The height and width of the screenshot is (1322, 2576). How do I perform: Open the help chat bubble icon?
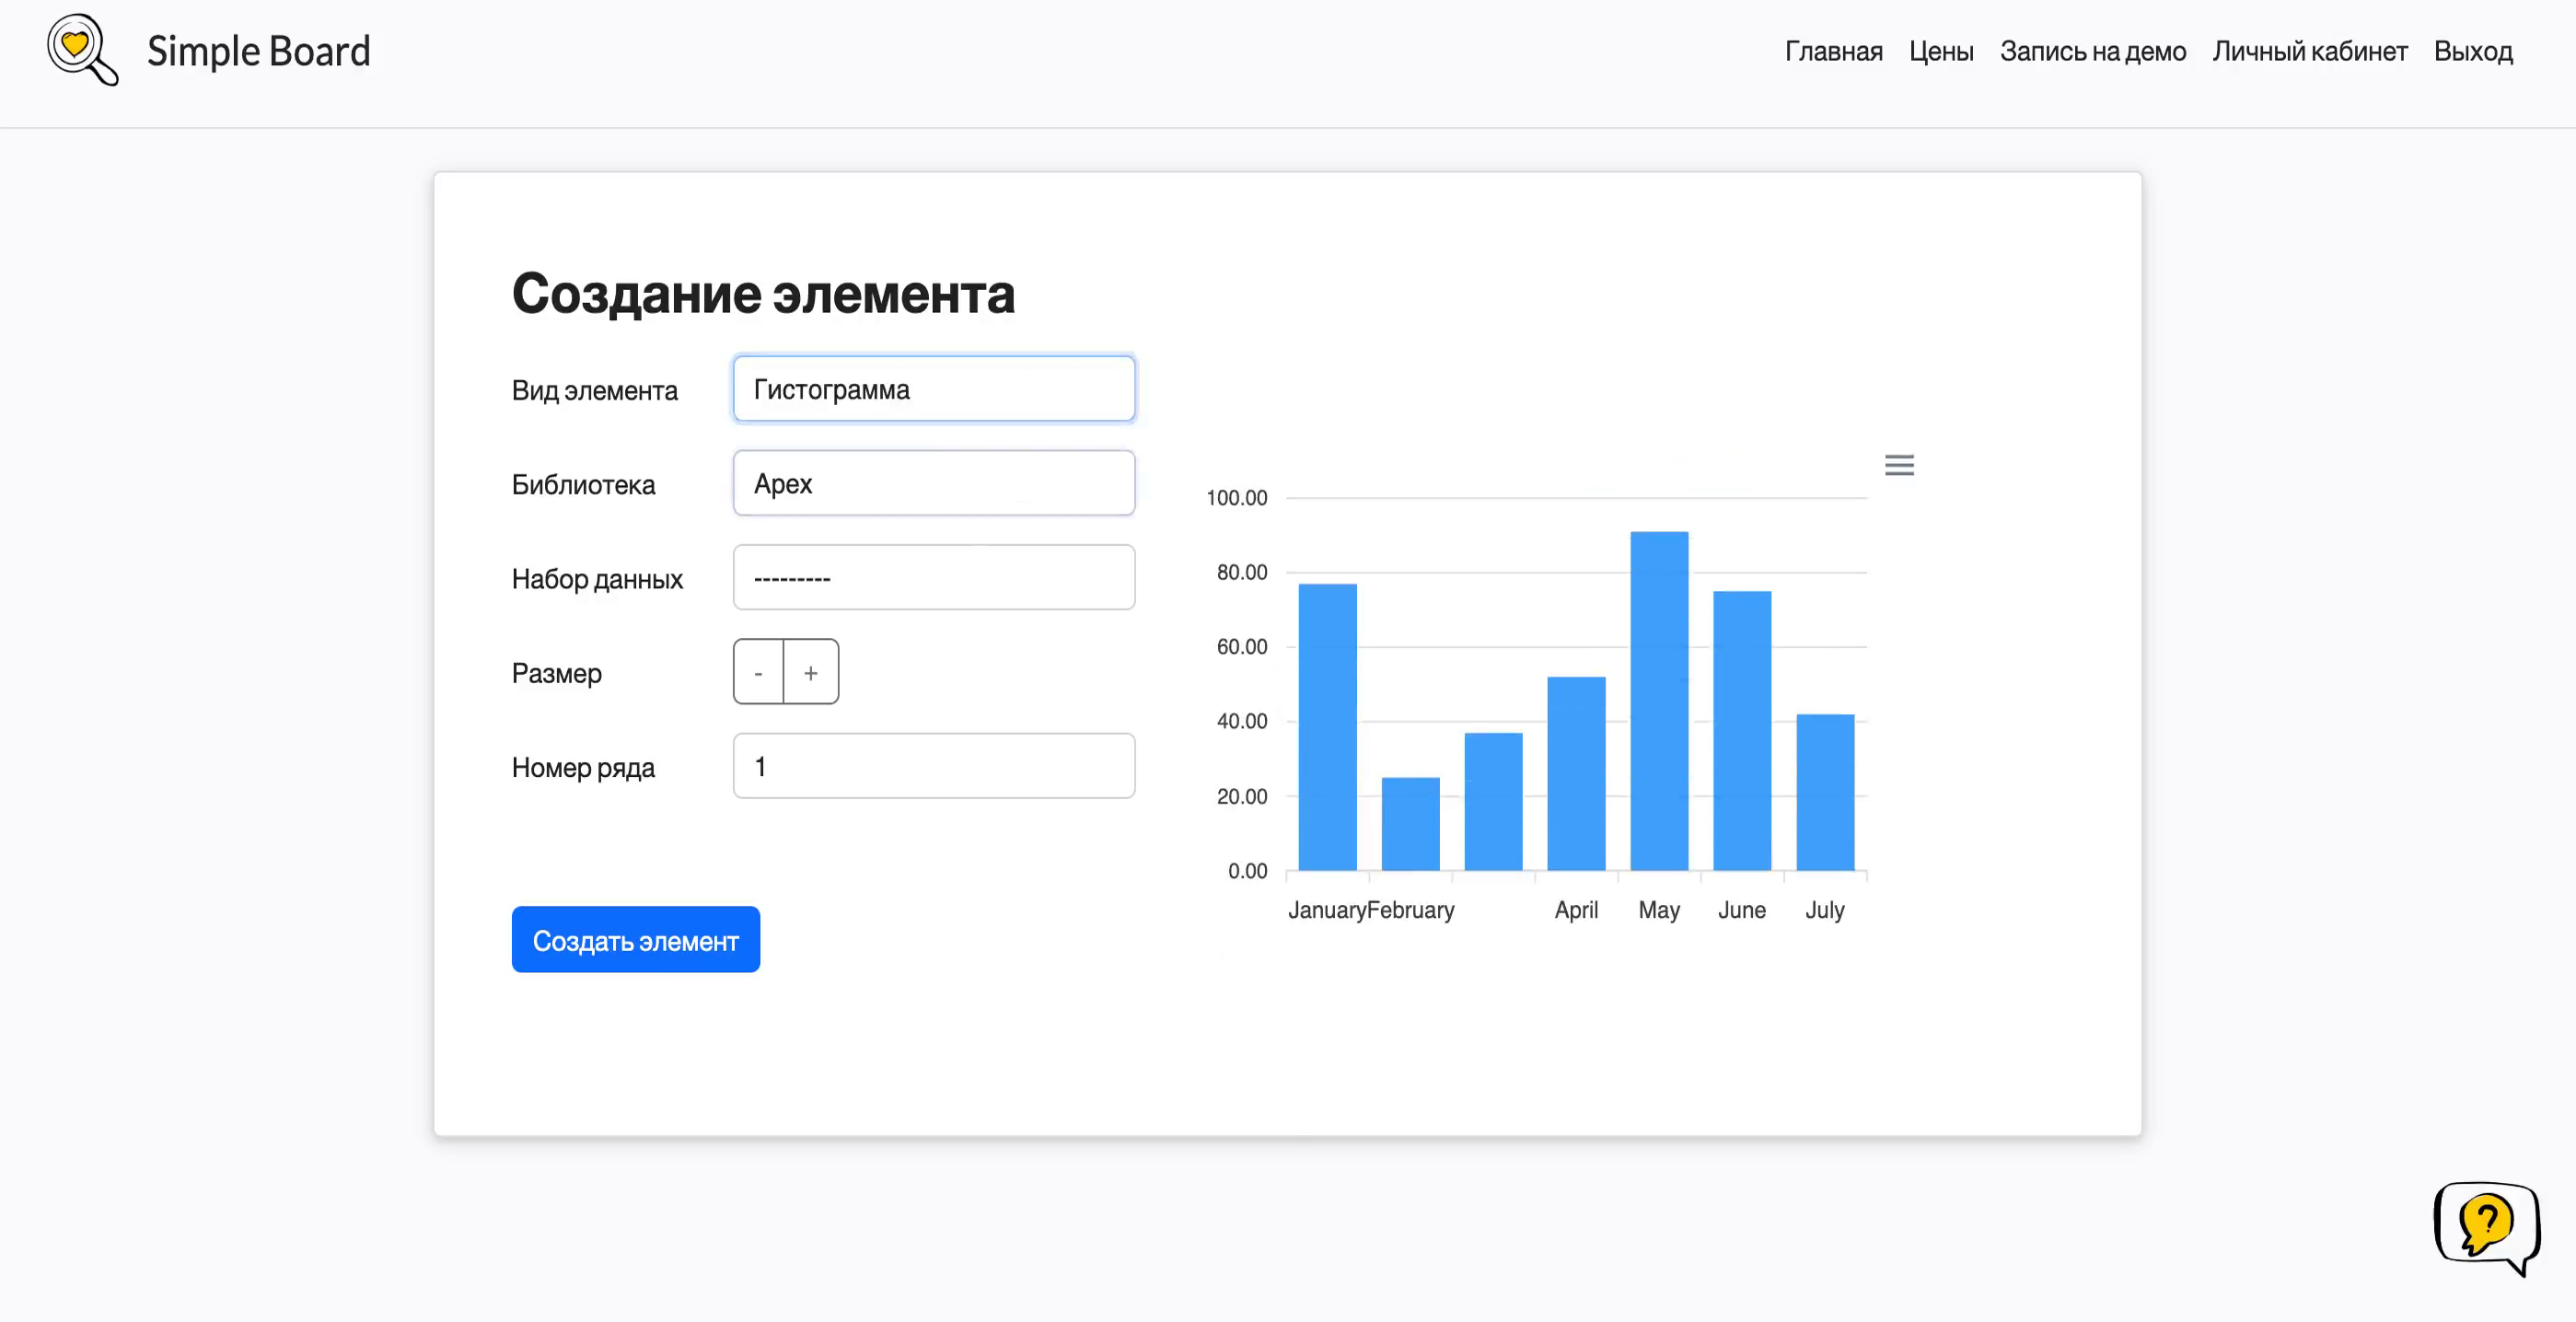(x=2487, y=1229)
